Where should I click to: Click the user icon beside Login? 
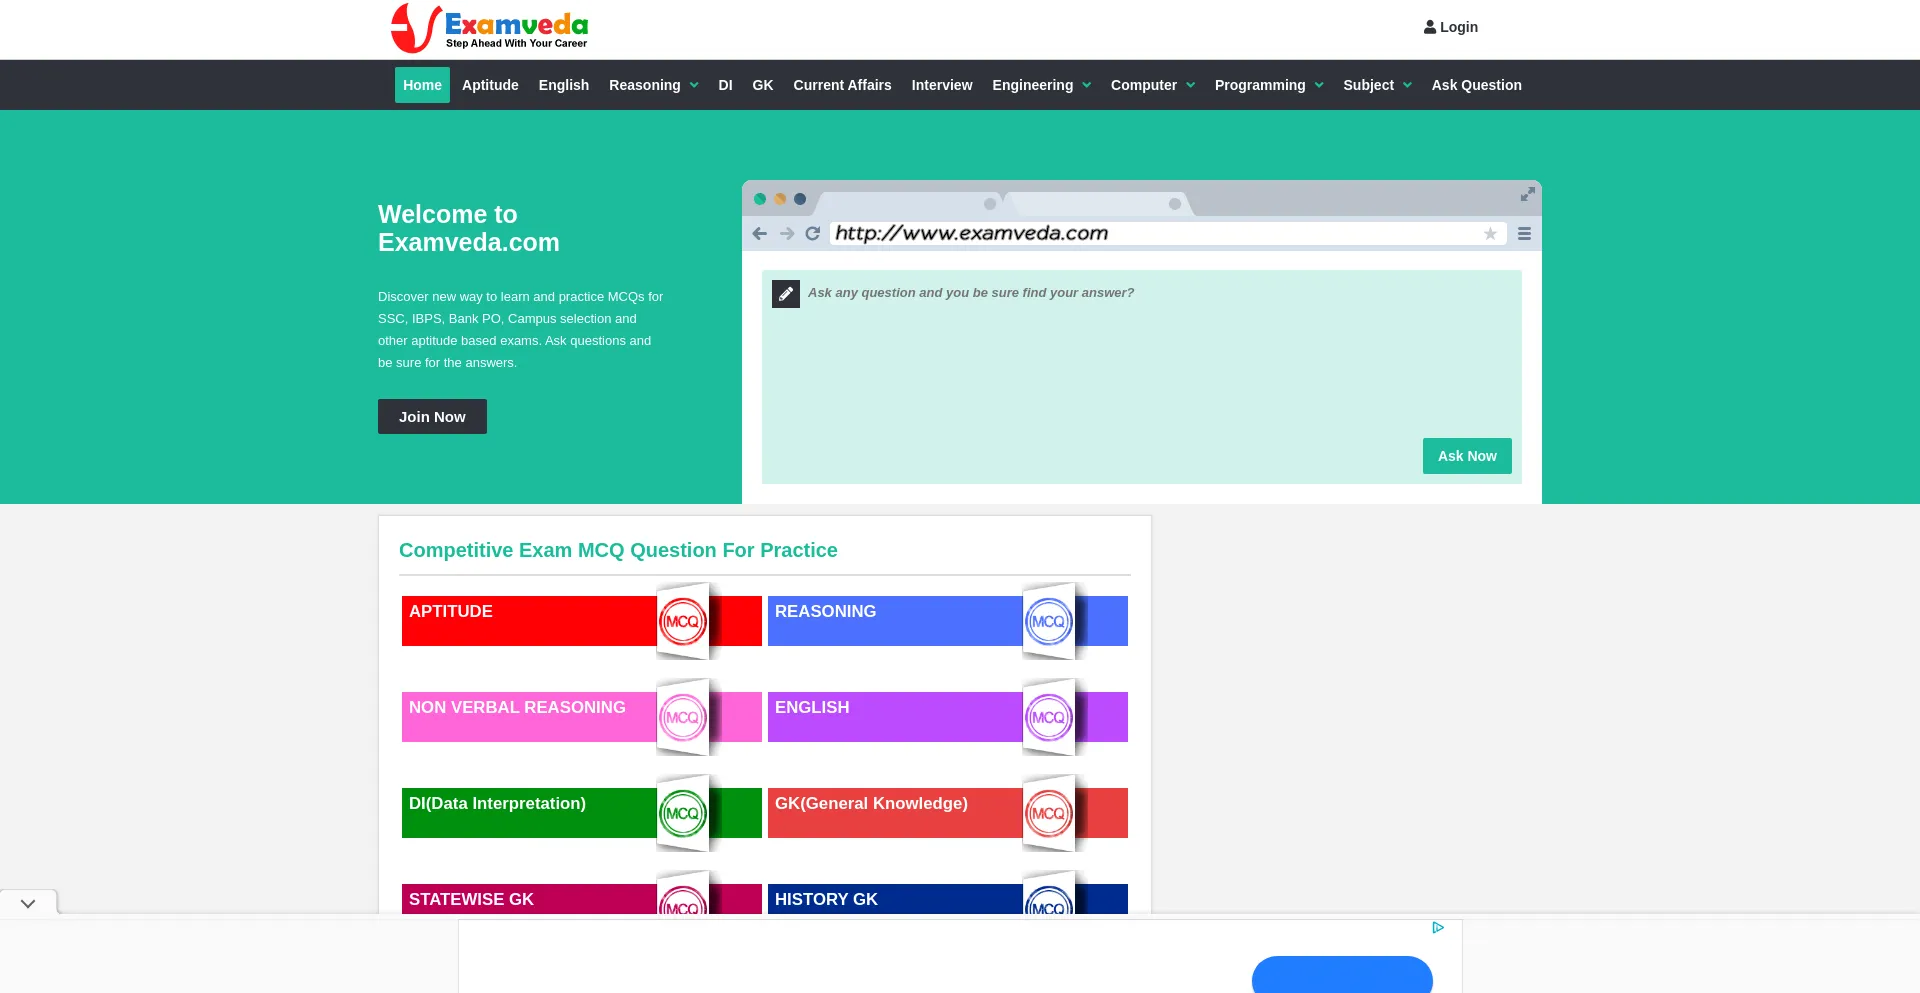click(1429, 27)
